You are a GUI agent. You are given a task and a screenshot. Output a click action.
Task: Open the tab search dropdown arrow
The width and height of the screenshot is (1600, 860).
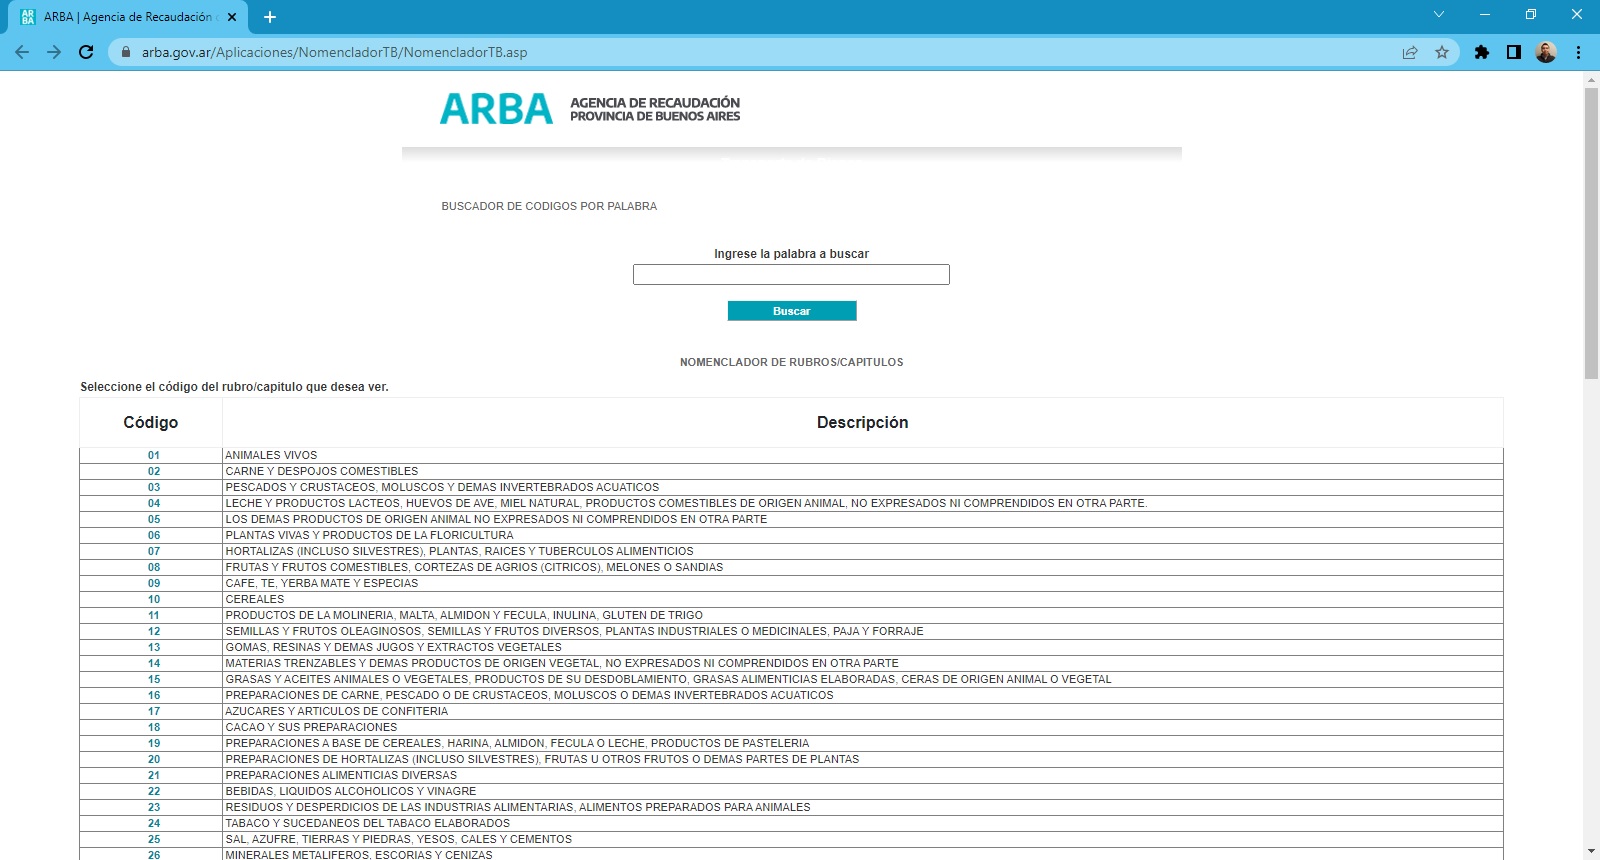(1439, 14)
